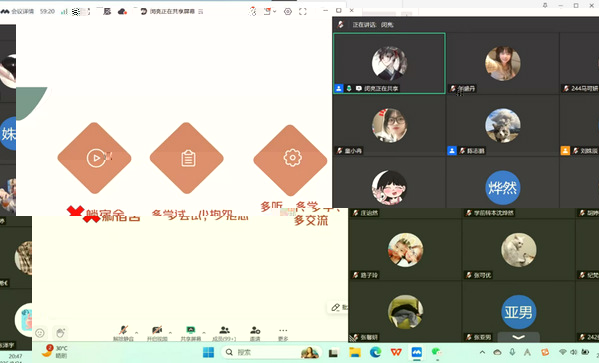Image resolution: width=599 pixels, height=363 pixels.
Task: Start sharing with the 共享屏幕 button
Action: point(191,333)
